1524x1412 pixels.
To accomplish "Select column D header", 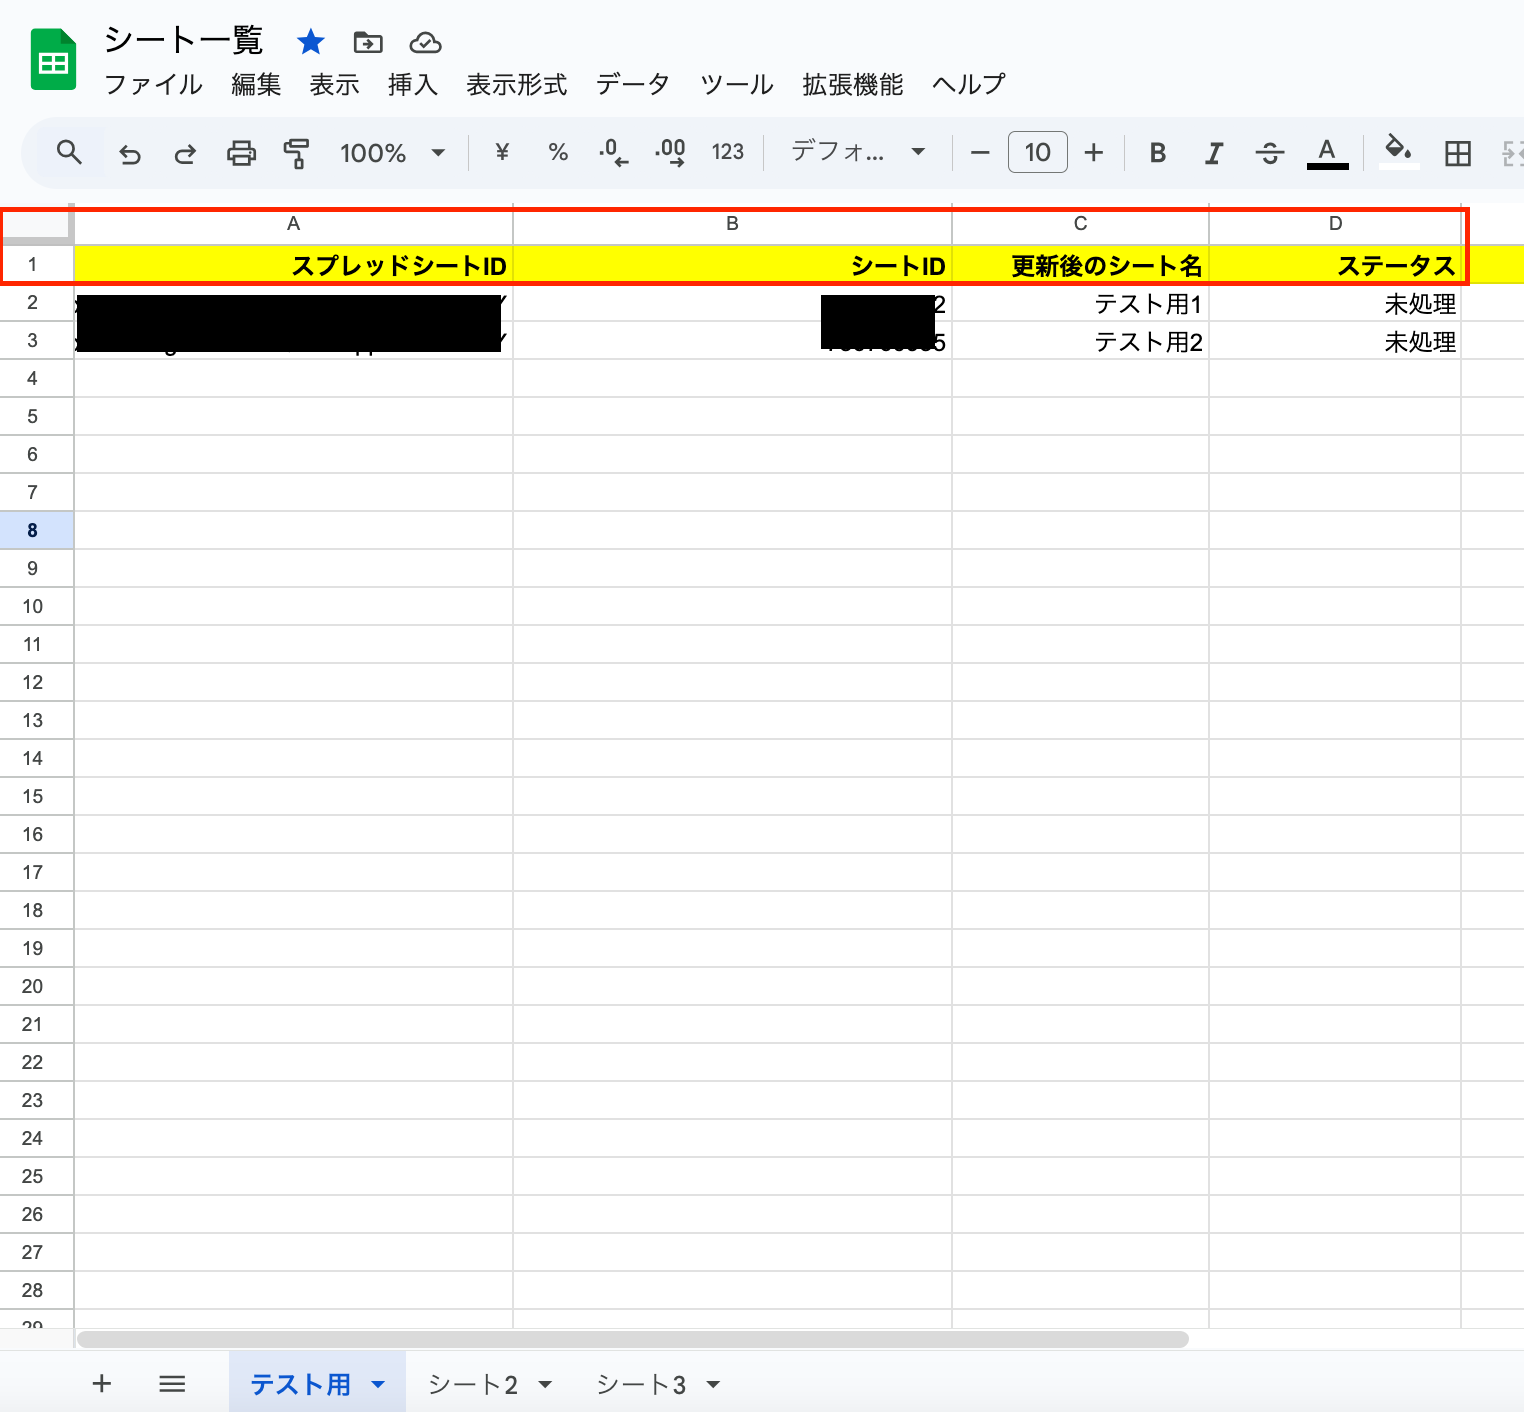I will click(x=1335, y=224).
